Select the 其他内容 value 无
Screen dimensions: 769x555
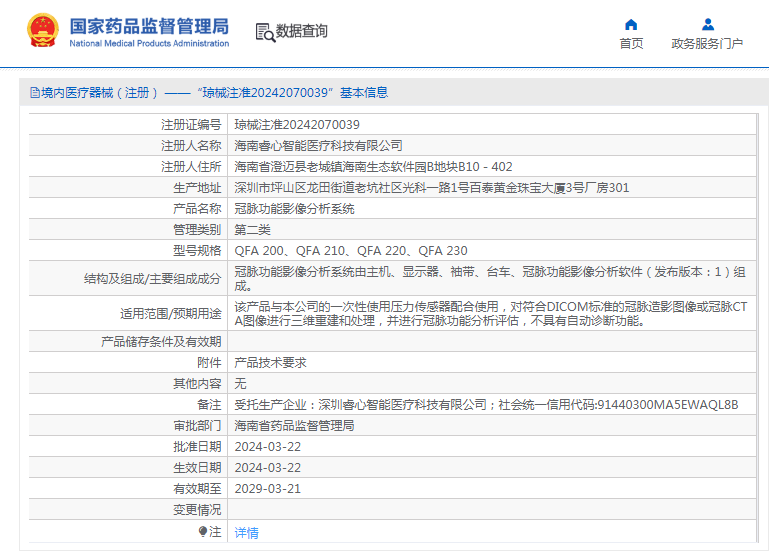point(240,384)
